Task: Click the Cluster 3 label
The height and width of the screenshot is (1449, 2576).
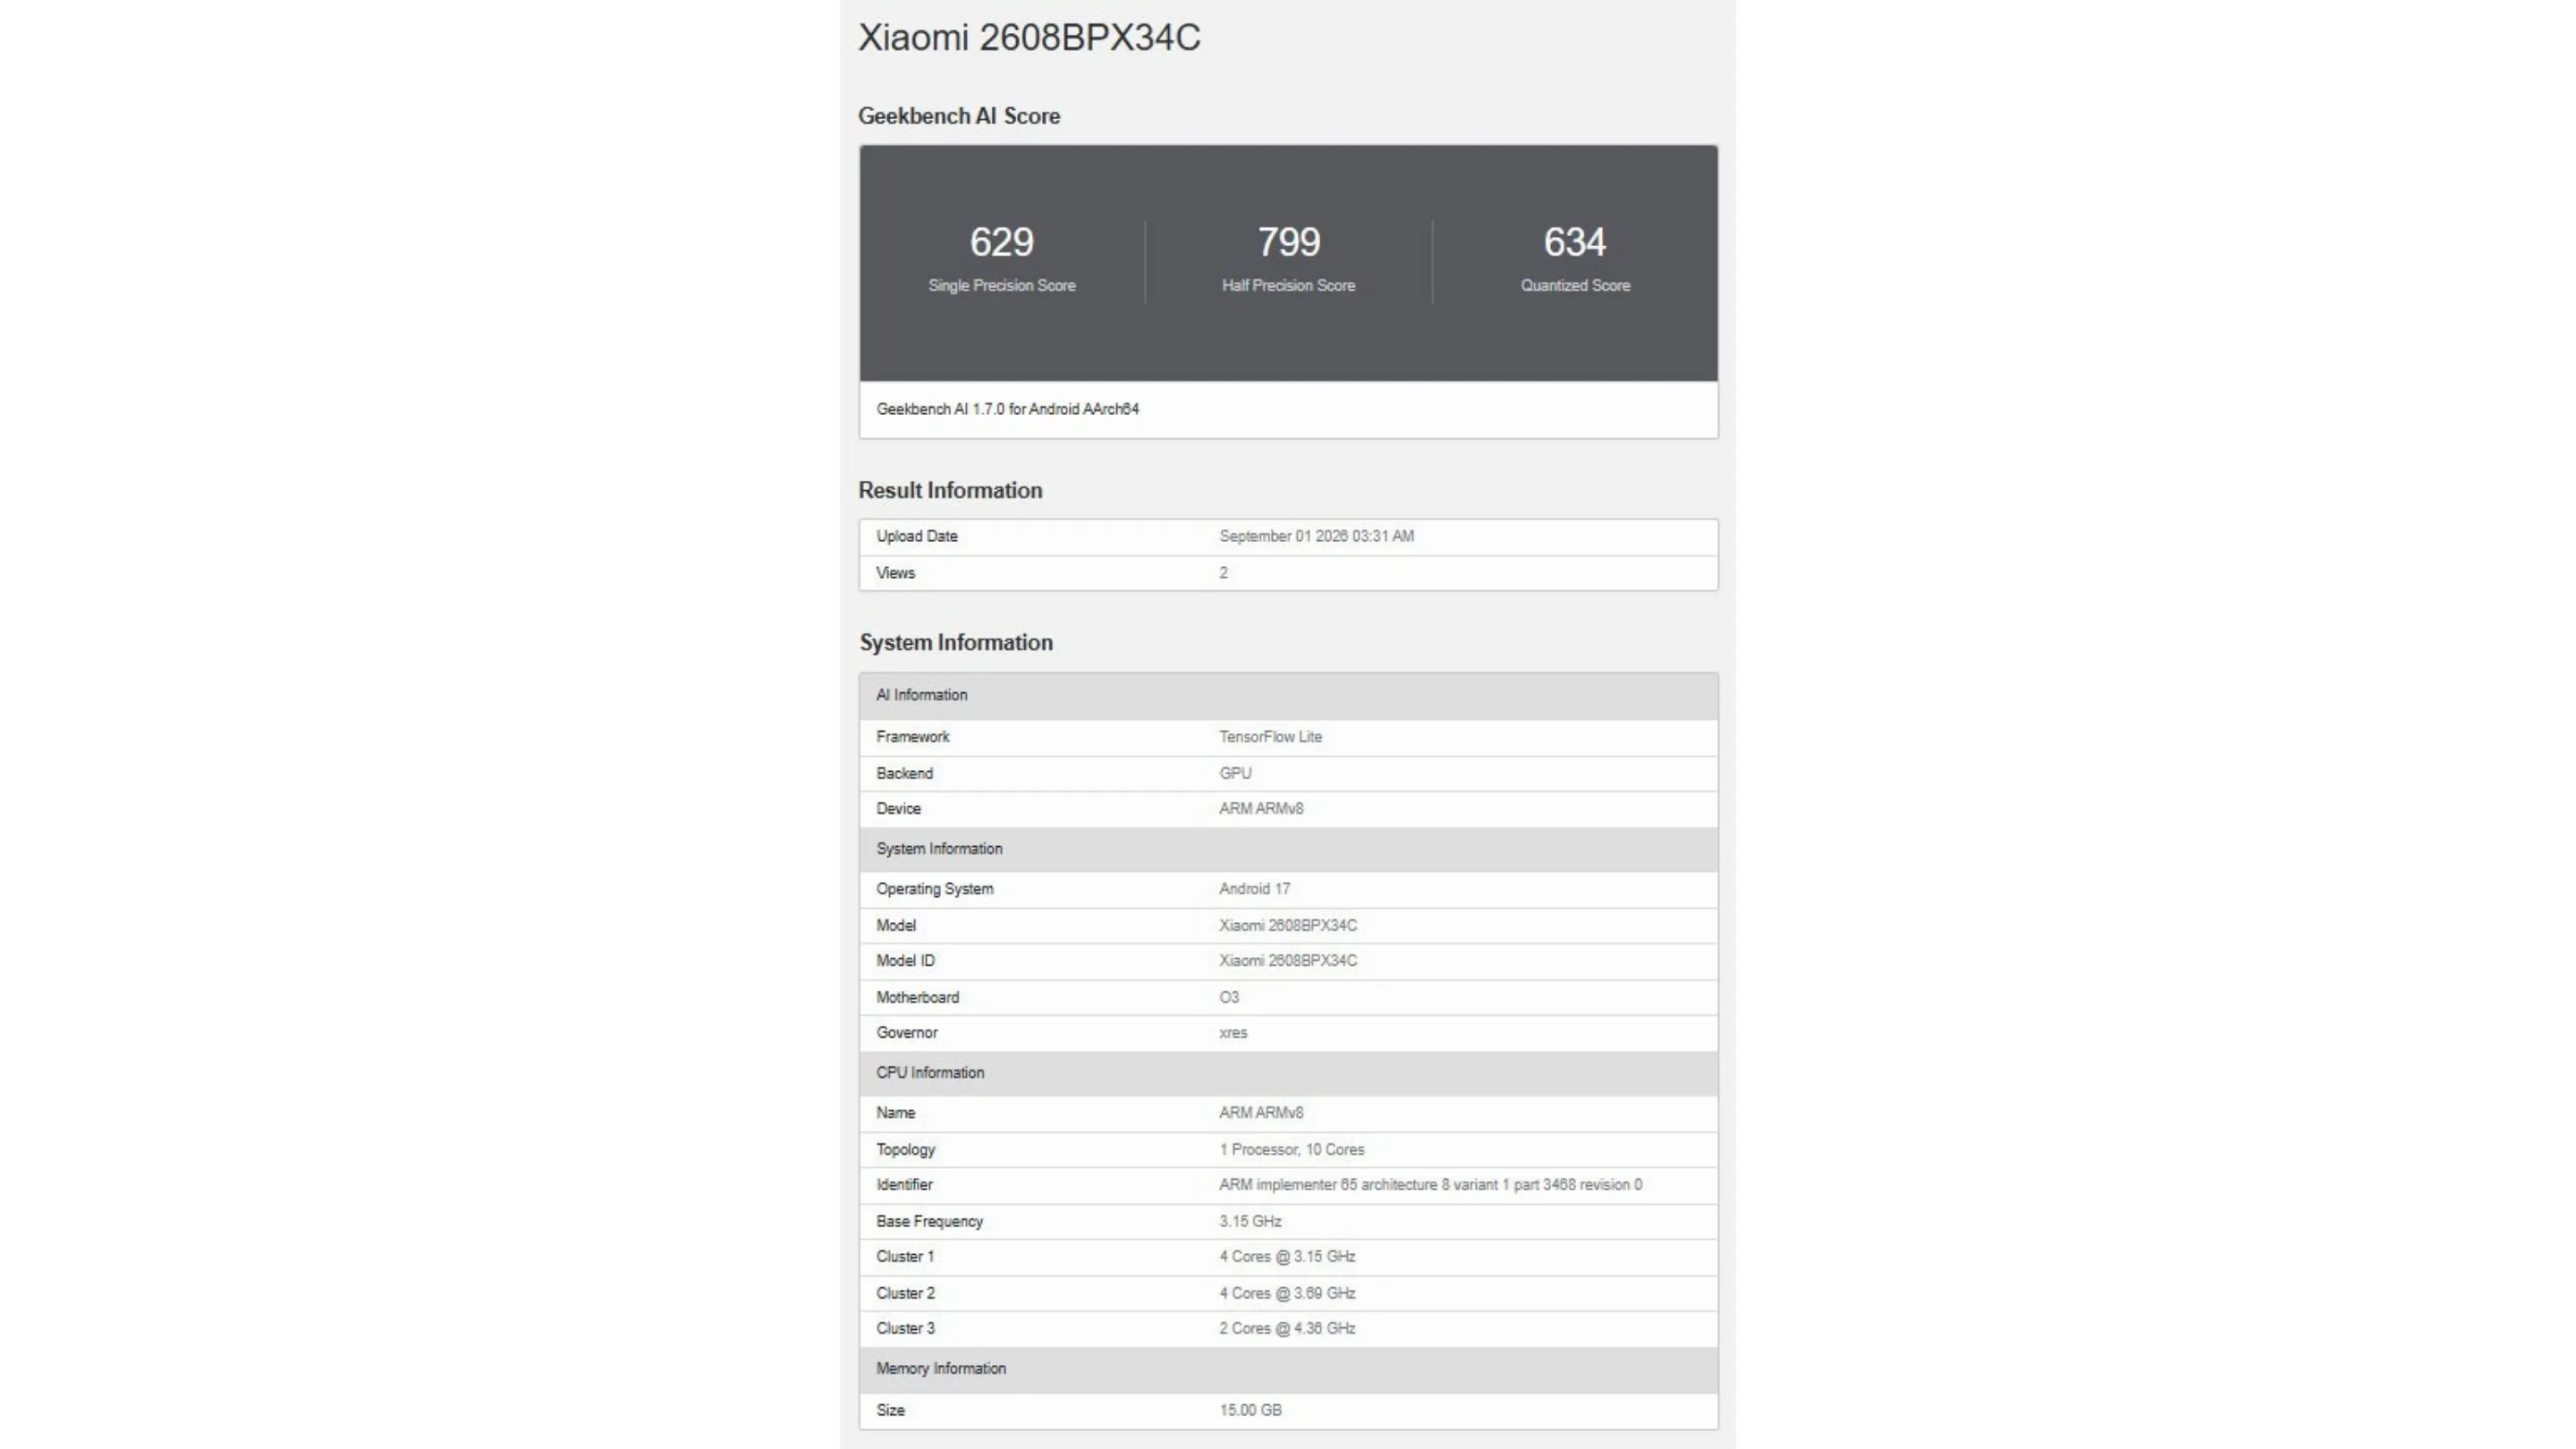Action: (x=905, y=1329)
